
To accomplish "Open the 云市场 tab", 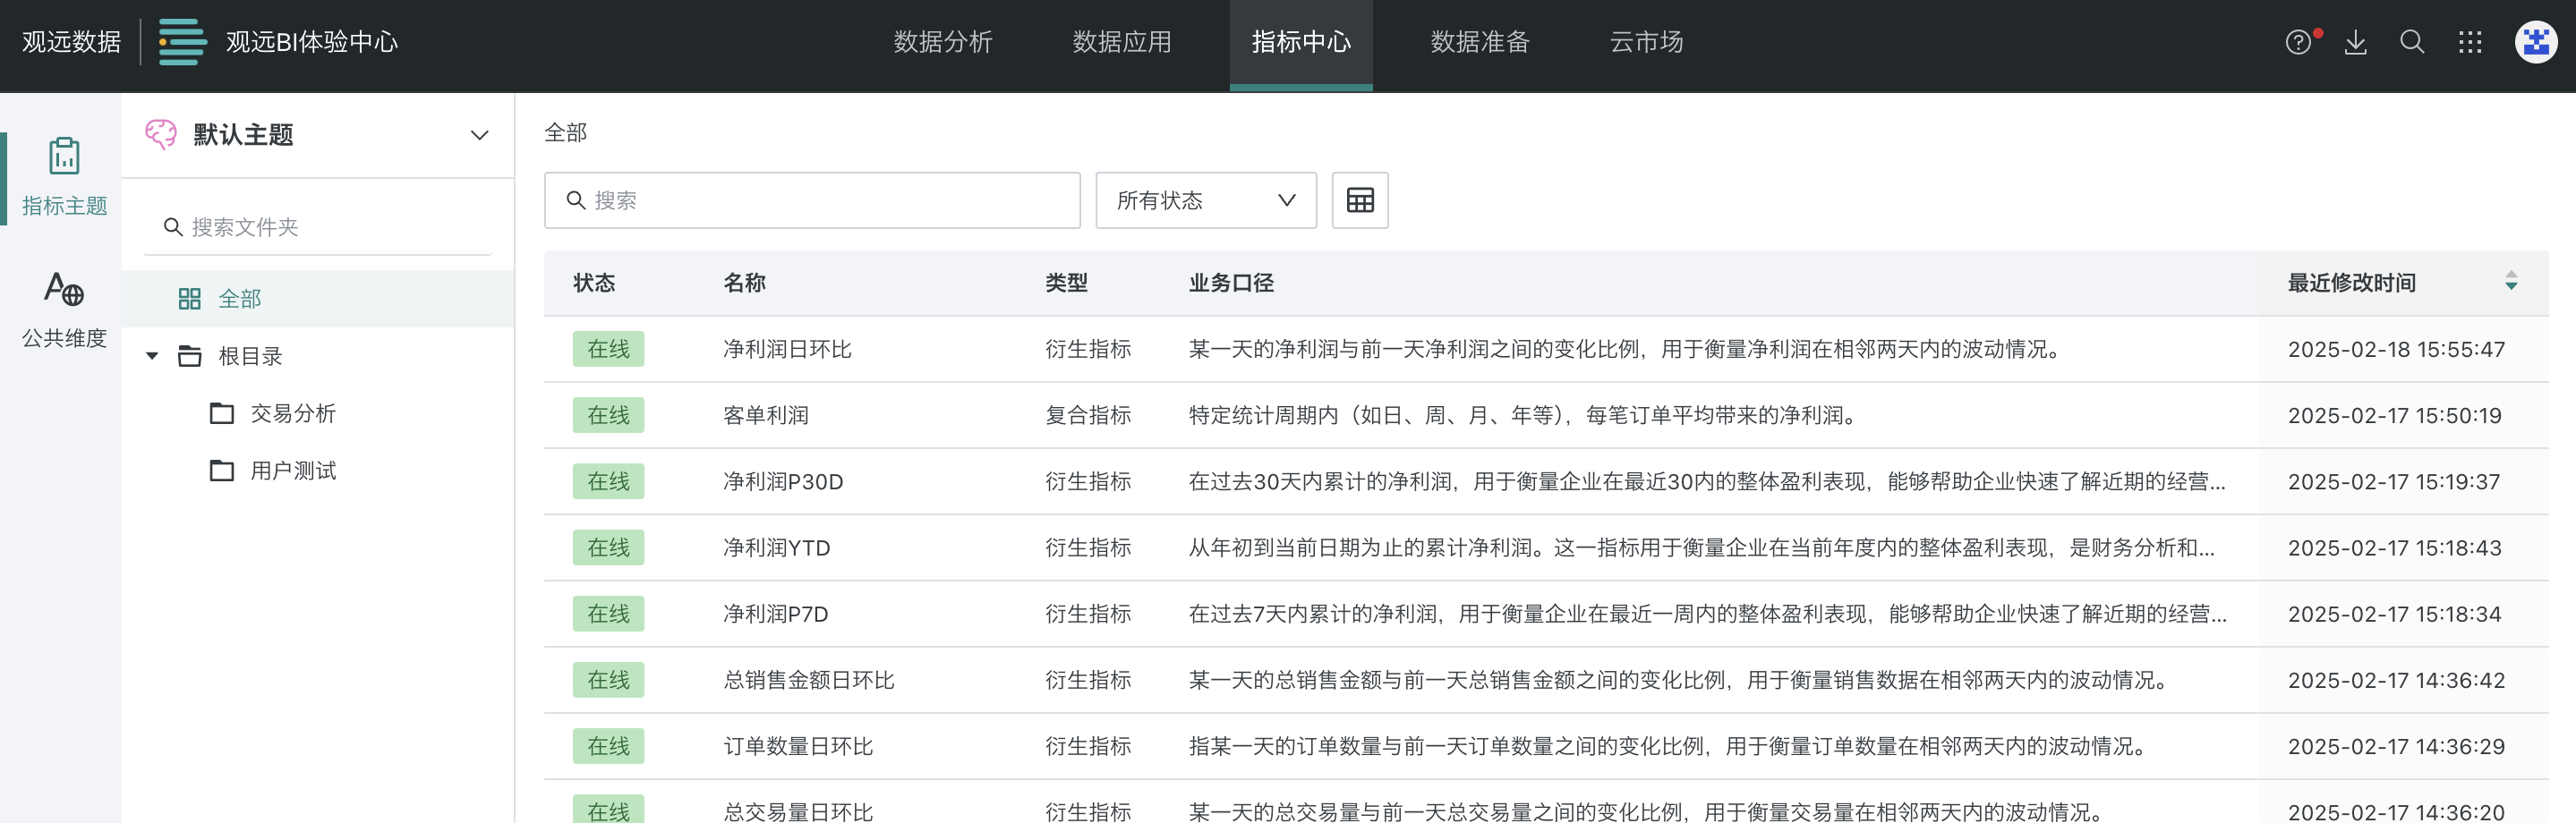I will (1647, 42).
